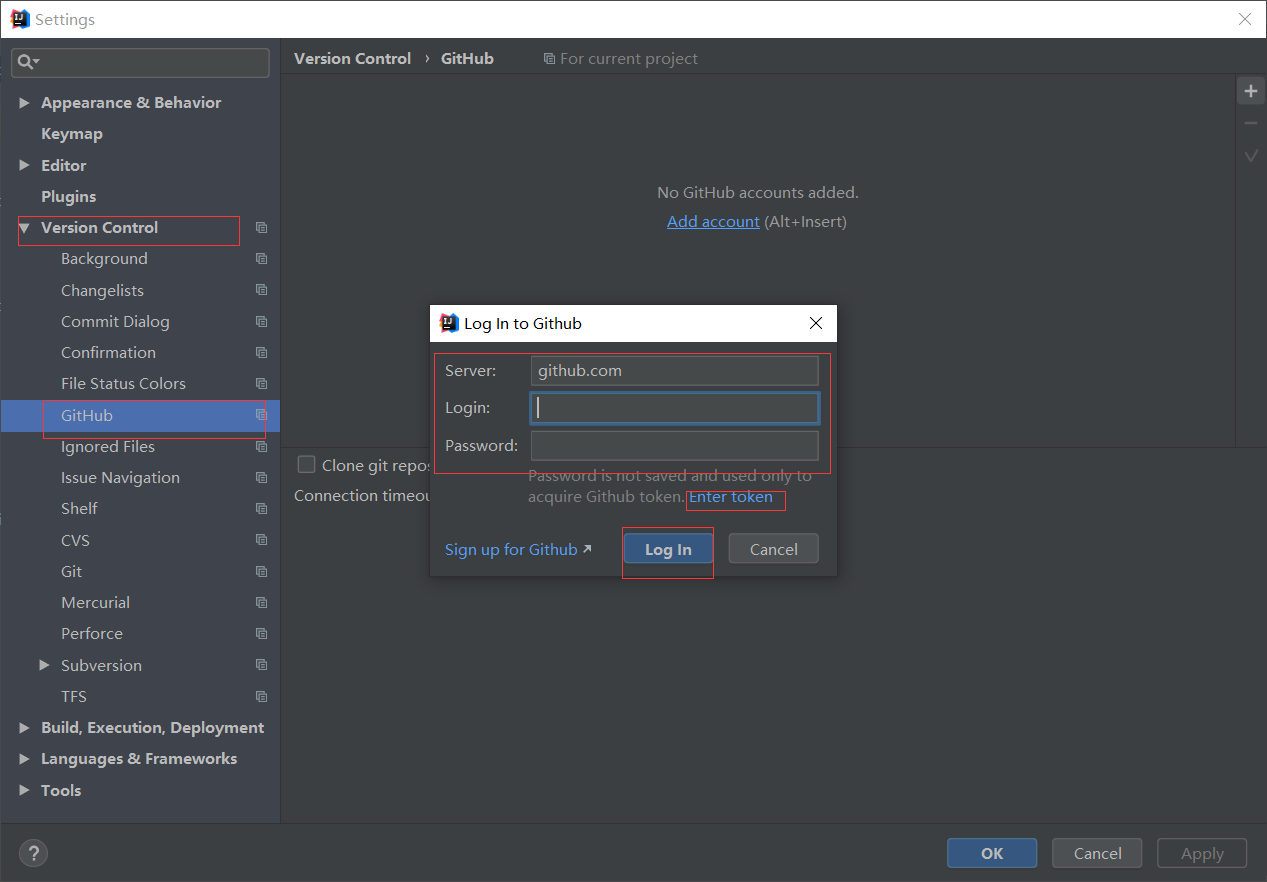This screenshot has height=882, width=1267.
Task: Click the Server field showing github.com
Action: click(x=675, y=371)
